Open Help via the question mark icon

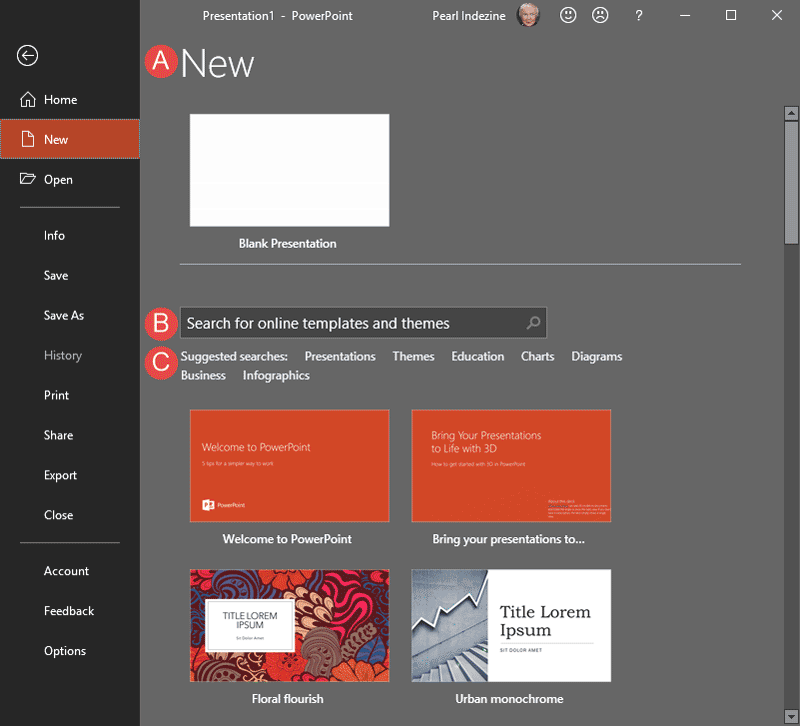point(638,15)
